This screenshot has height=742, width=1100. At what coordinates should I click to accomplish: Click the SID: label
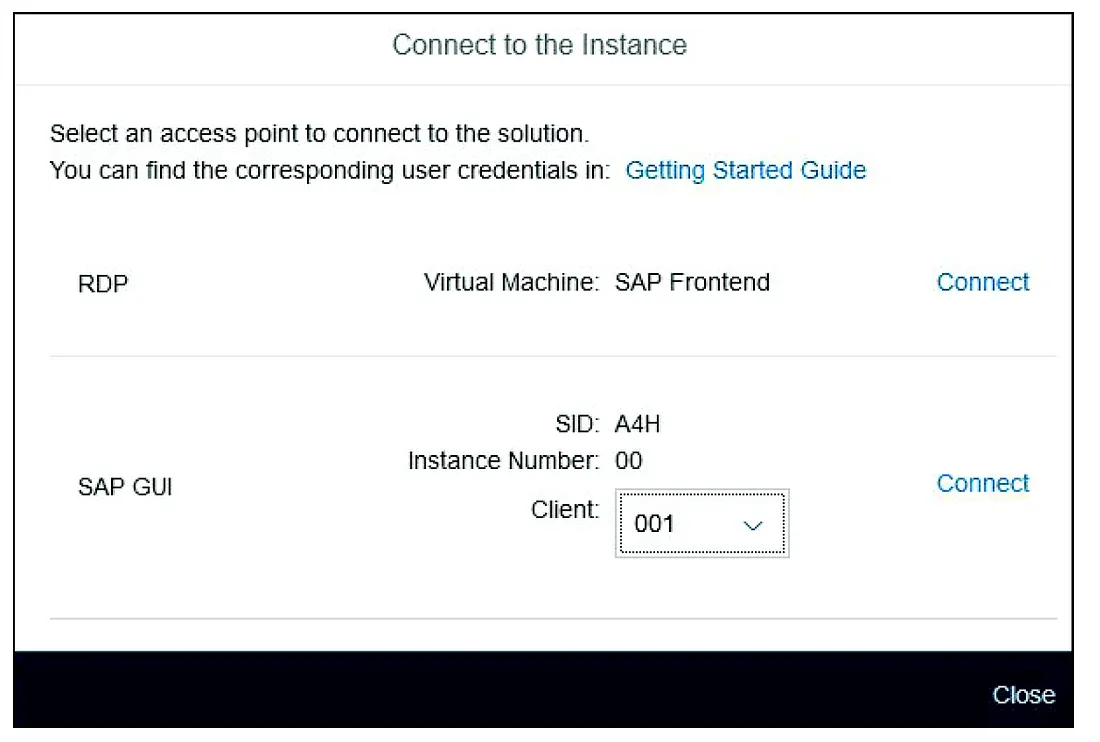[577, 424]
